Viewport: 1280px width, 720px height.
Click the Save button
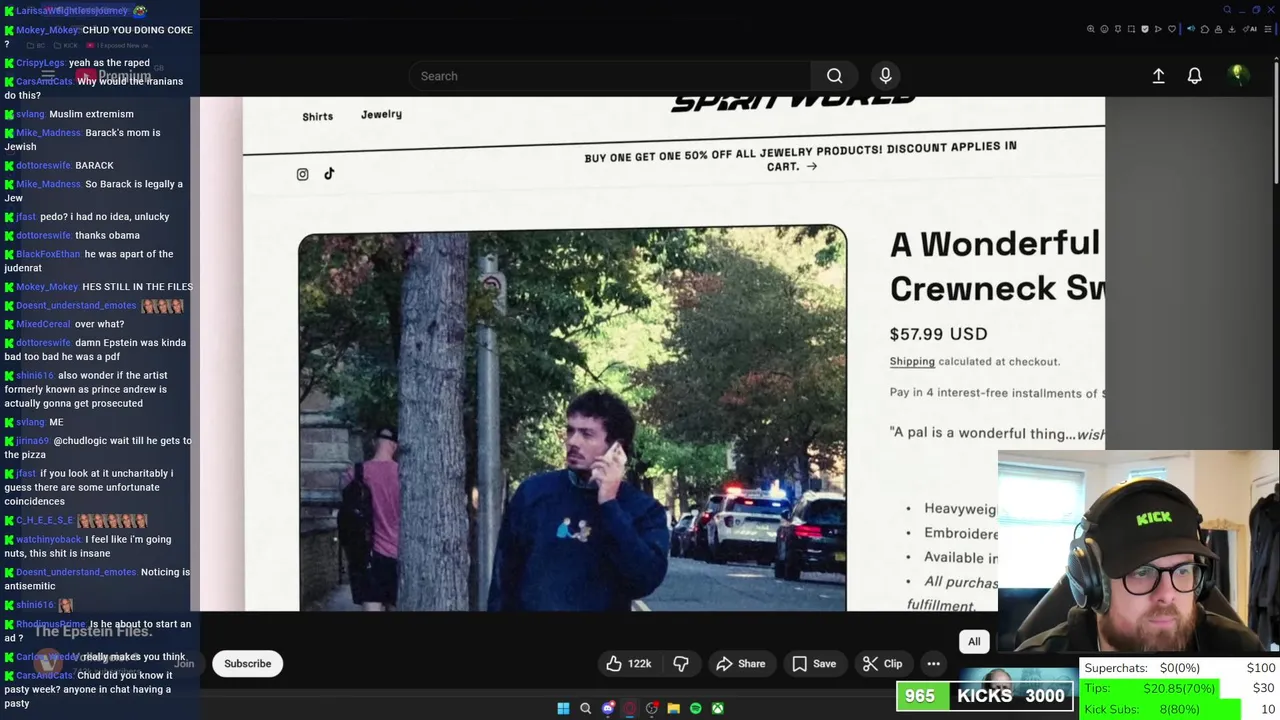814,664
